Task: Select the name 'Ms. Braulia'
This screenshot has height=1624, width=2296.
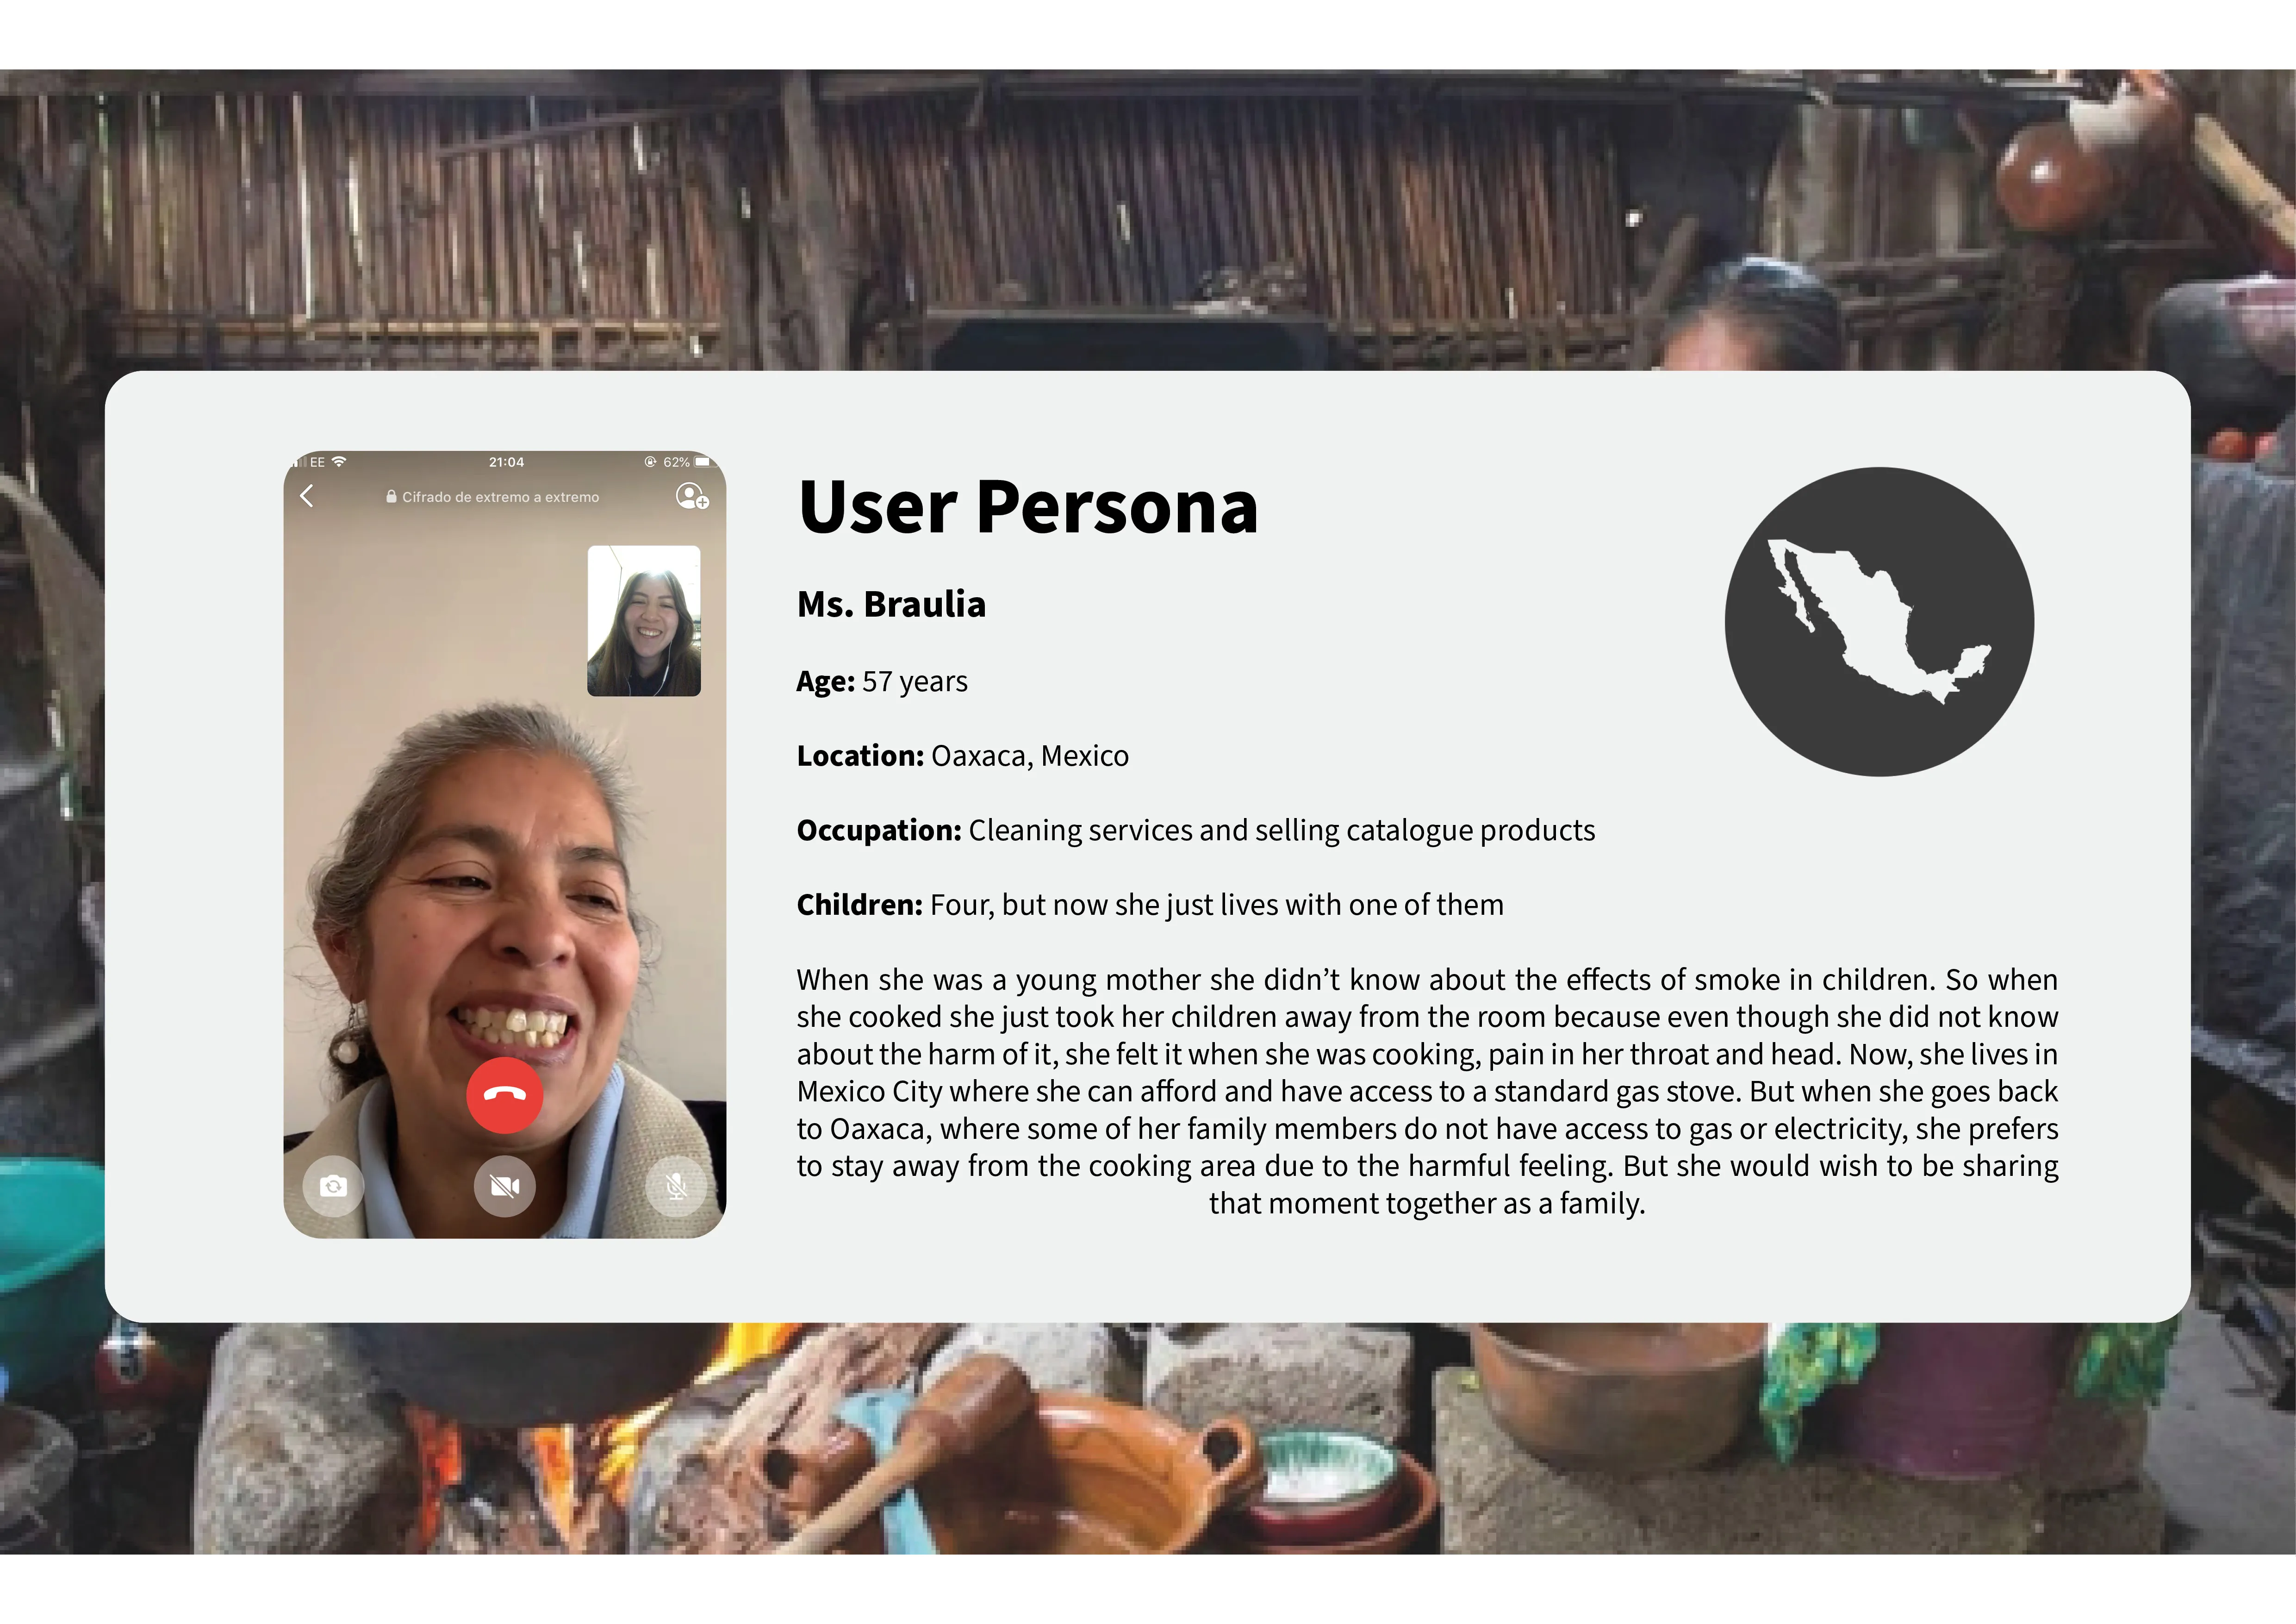Action: 891,604
